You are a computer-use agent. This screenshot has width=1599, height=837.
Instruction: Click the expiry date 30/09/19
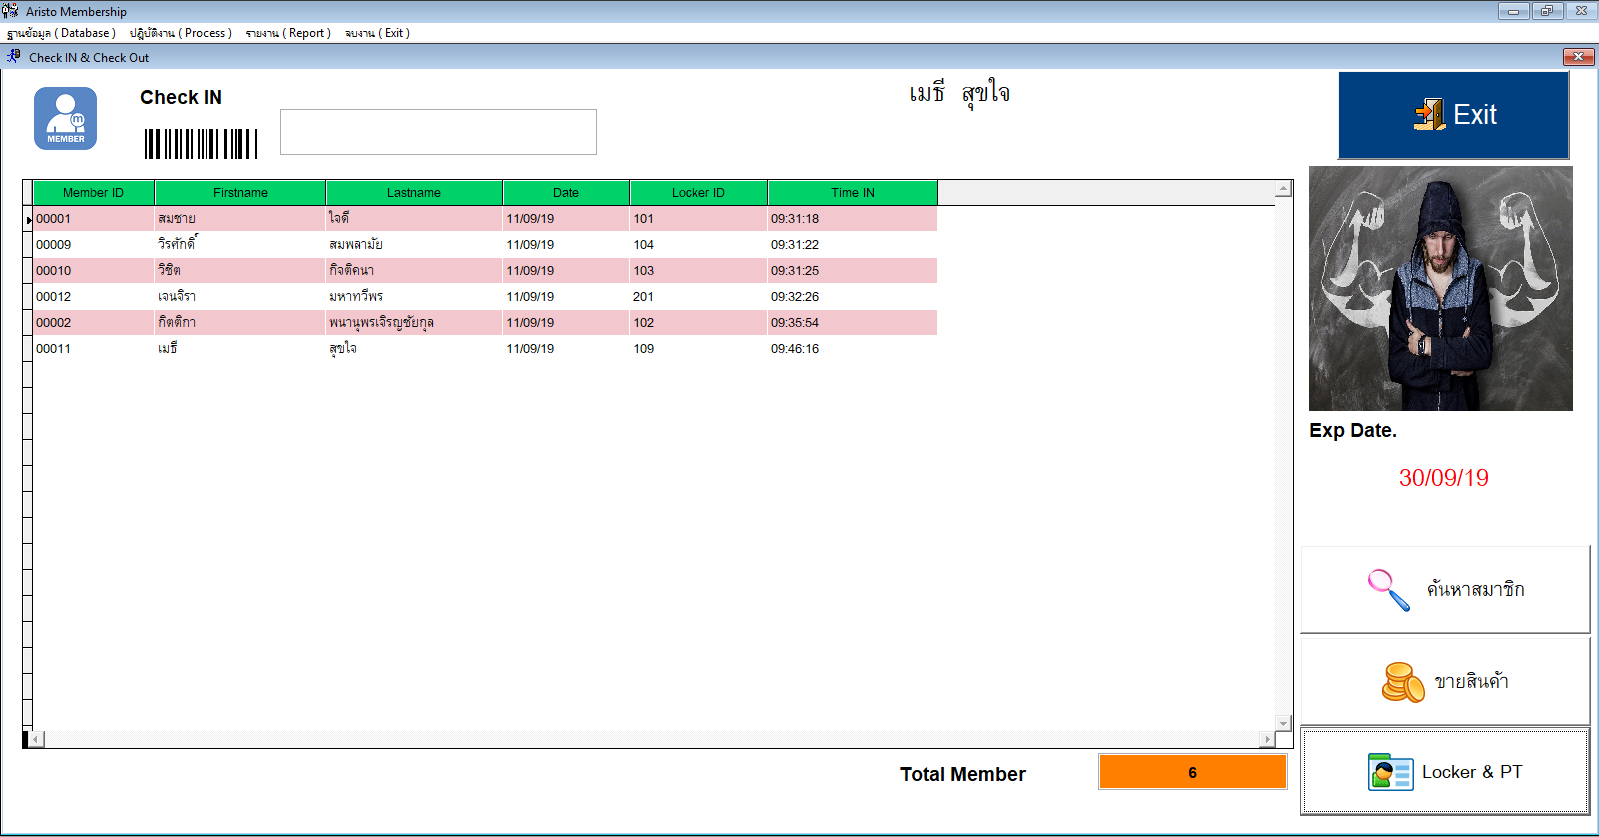pyautogui.click(x=1443, y=478)
